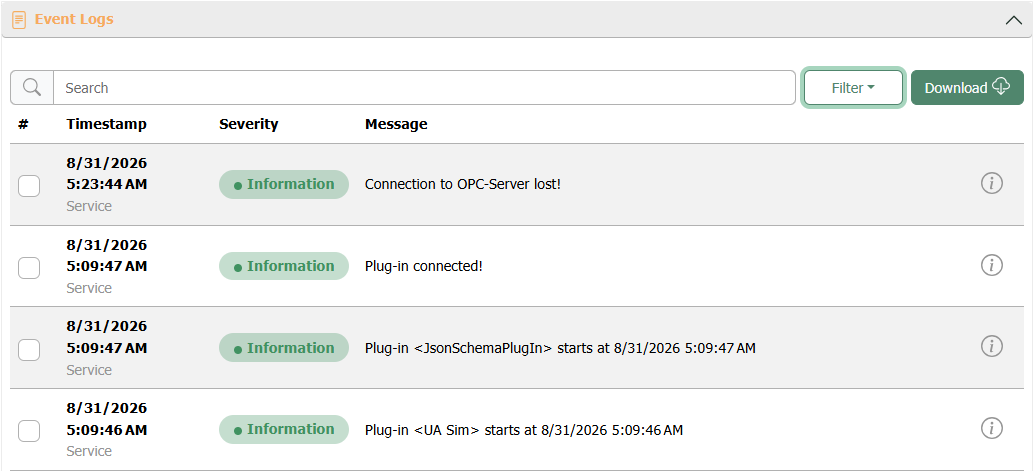Screen dimensions: 1033x471
Task: Tick checkbox for UA Sim start entry
Action: pos(29,431)
